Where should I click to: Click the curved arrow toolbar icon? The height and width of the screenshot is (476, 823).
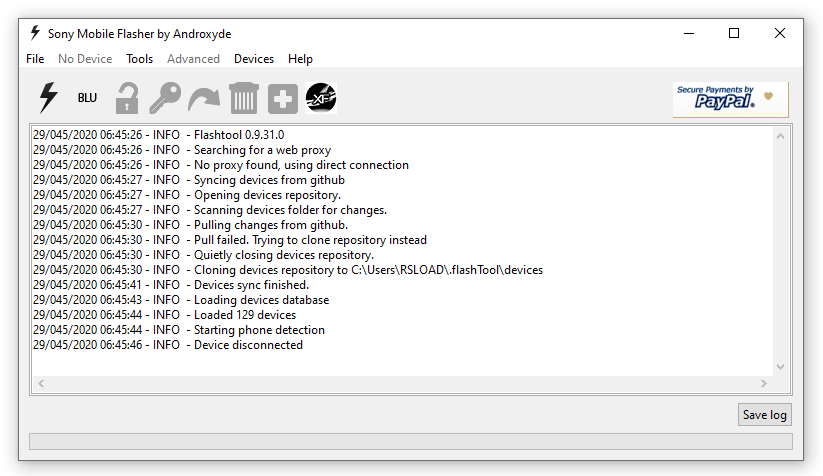204,99
